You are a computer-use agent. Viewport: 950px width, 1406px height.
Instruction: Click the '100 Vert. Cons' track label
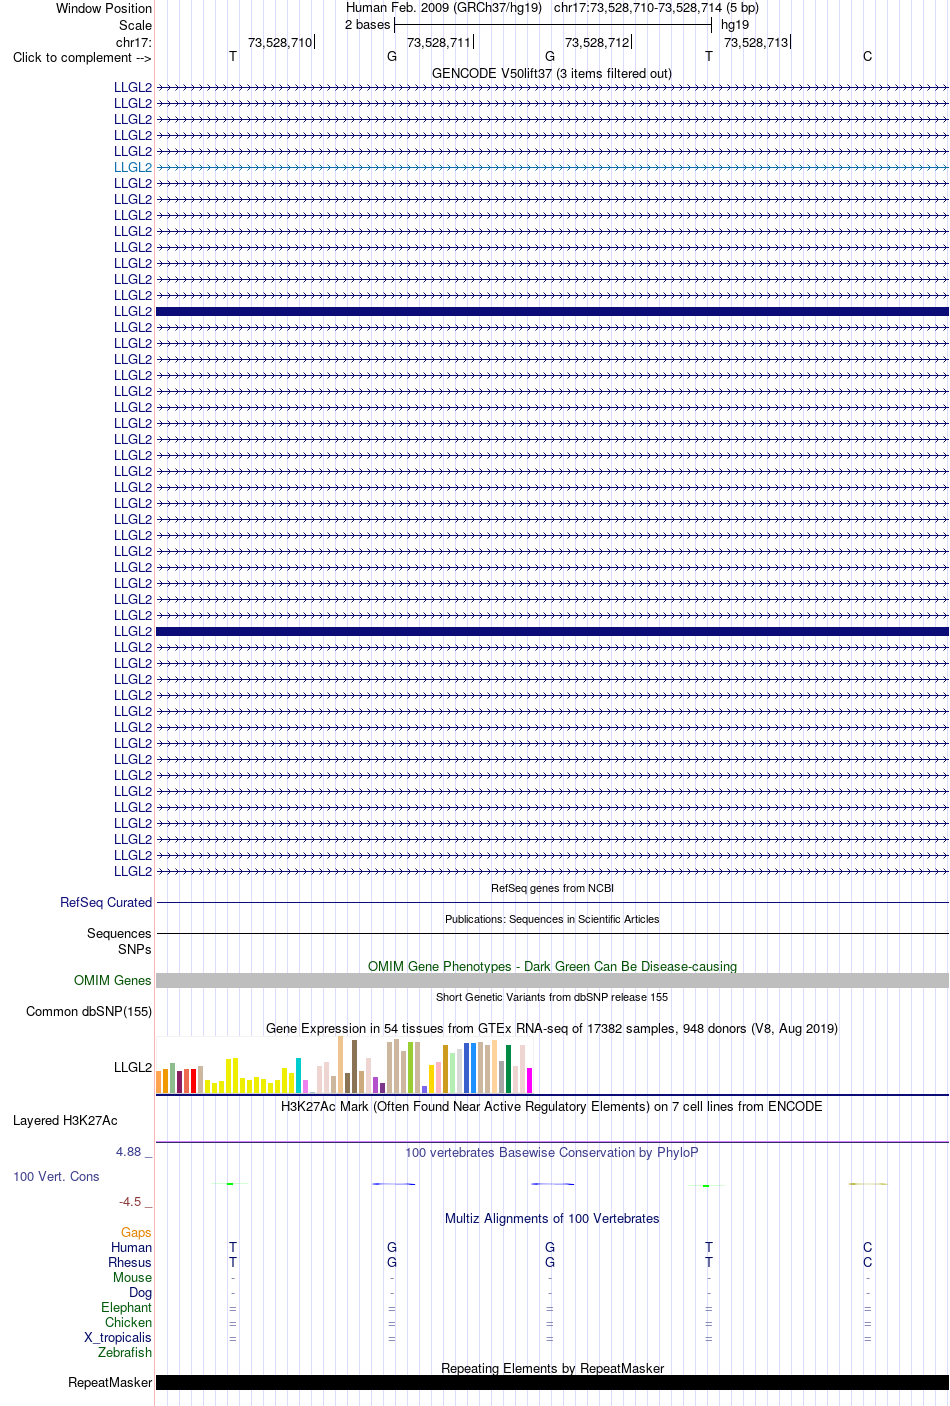point(56,1176)
